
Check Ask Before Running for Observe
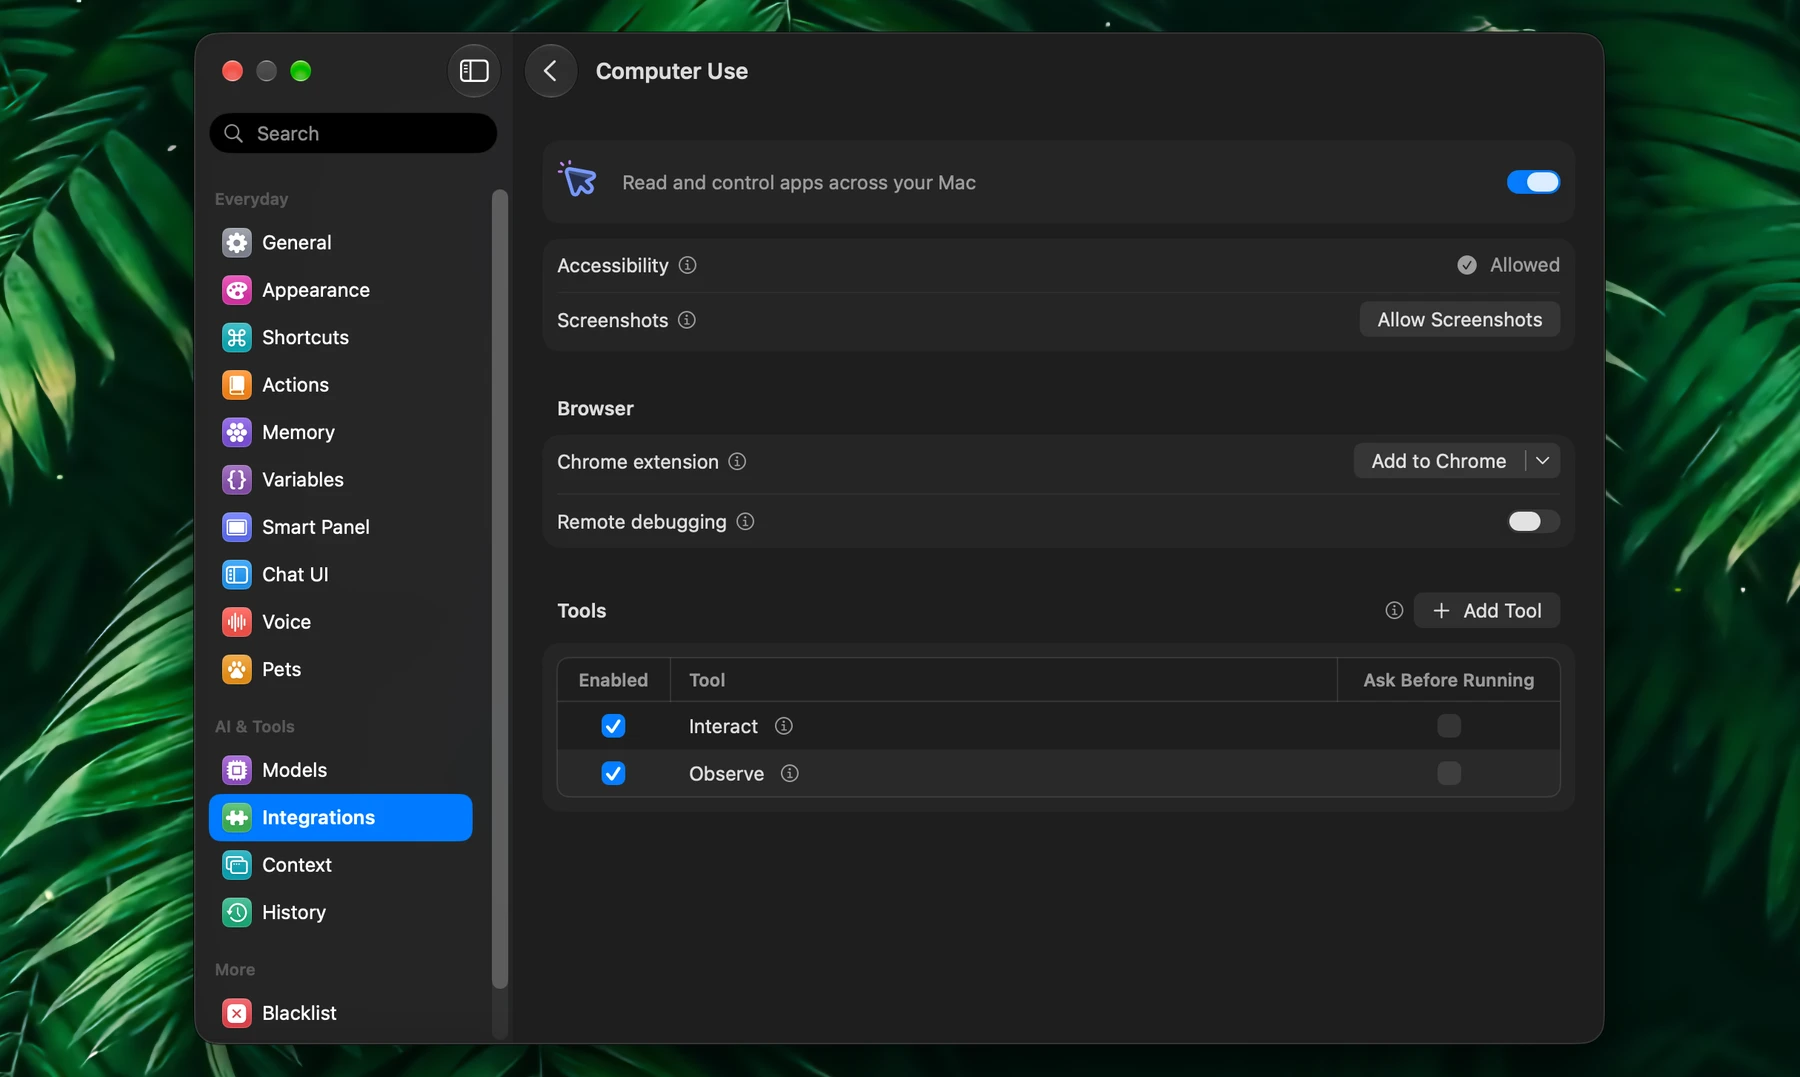(x=1449, y=773)
